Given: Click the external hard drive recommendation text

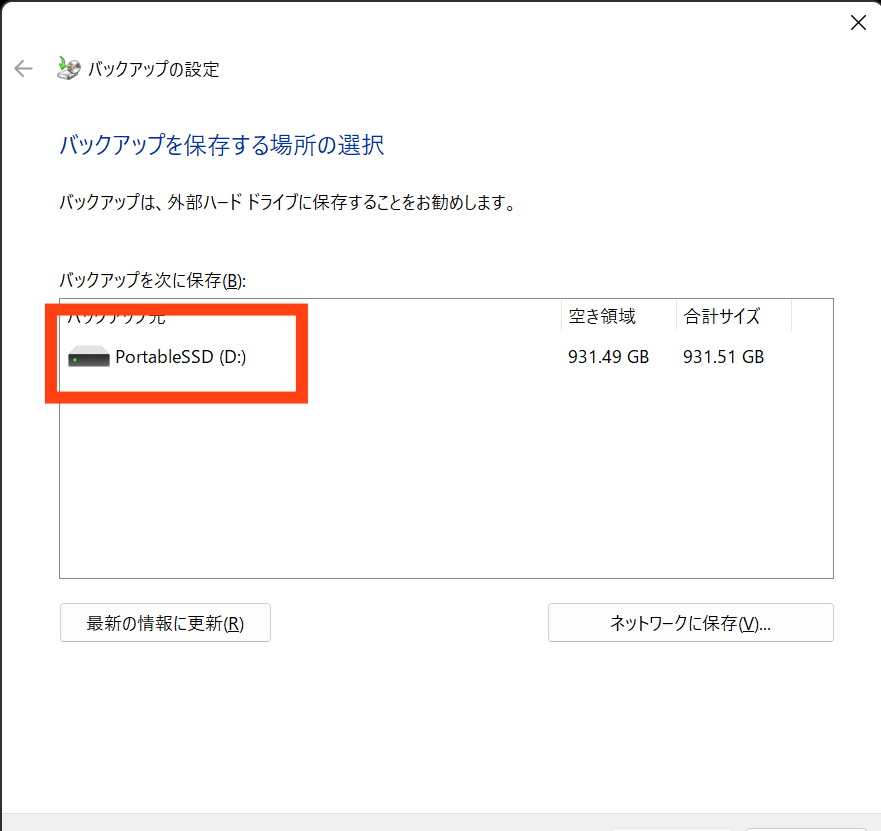Looking at the screenshot, I should click(x=287, y=204).
